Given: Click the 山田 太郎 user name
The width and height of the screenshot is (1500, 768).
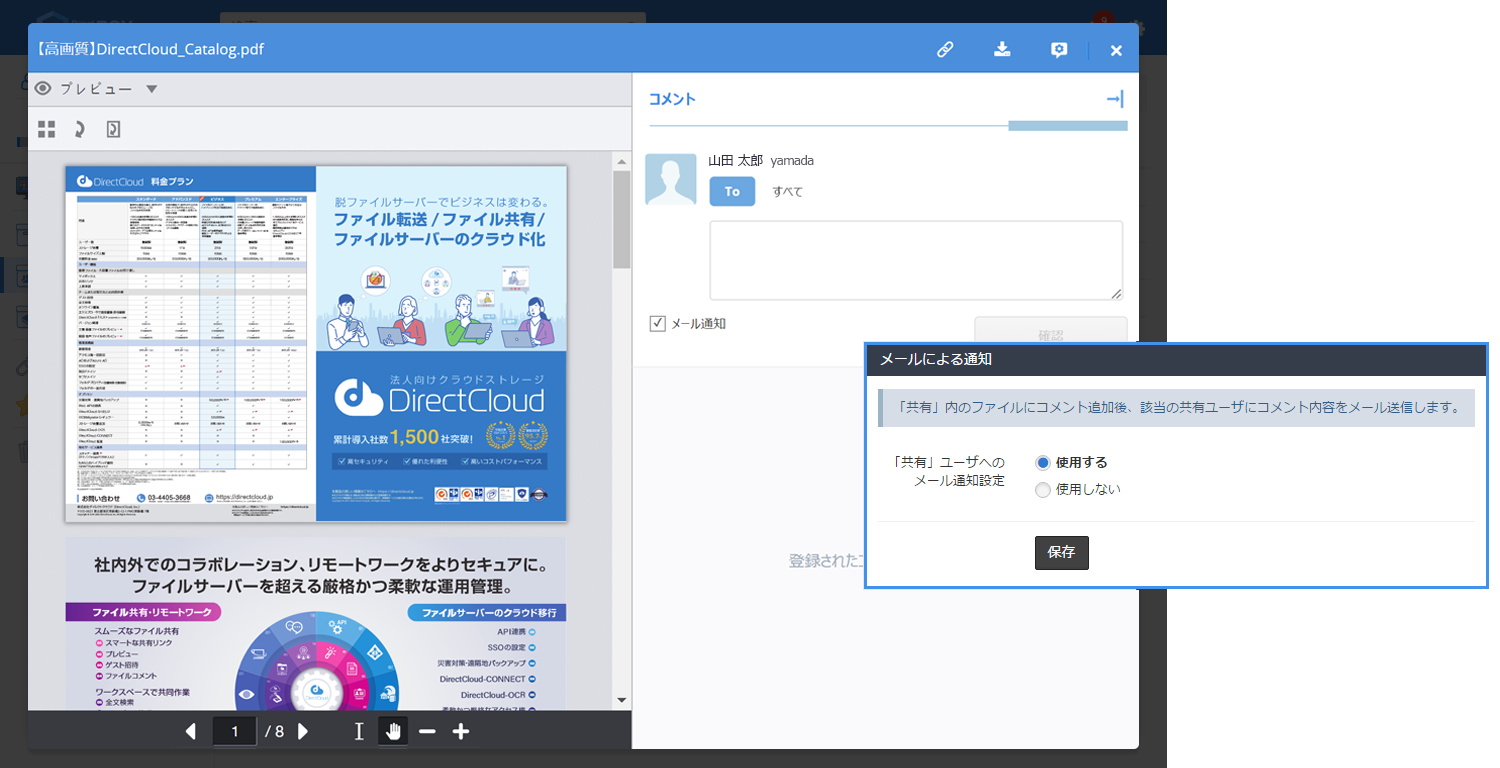Looking at the screenshot, I should pos(735,160).
